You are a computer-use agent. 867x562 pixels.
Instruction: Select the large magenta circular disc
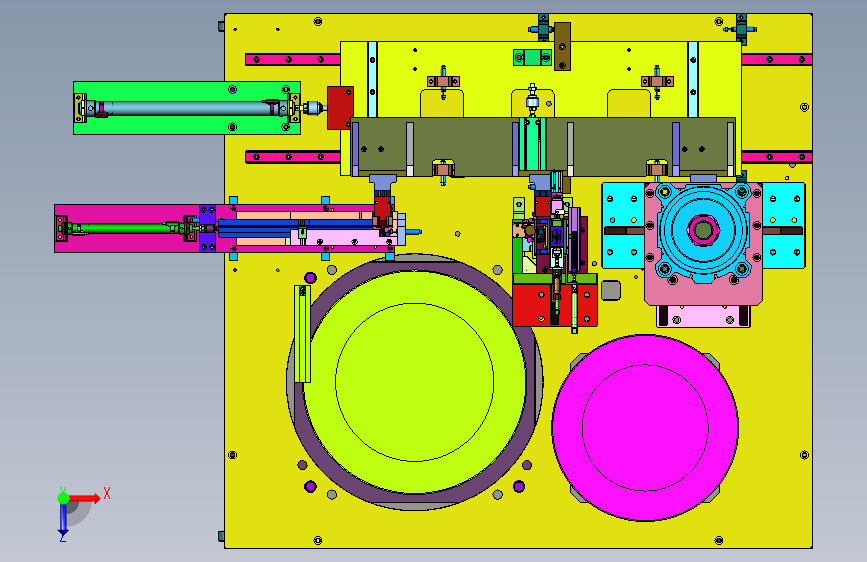pyautogui.click(x=645, y=428)
